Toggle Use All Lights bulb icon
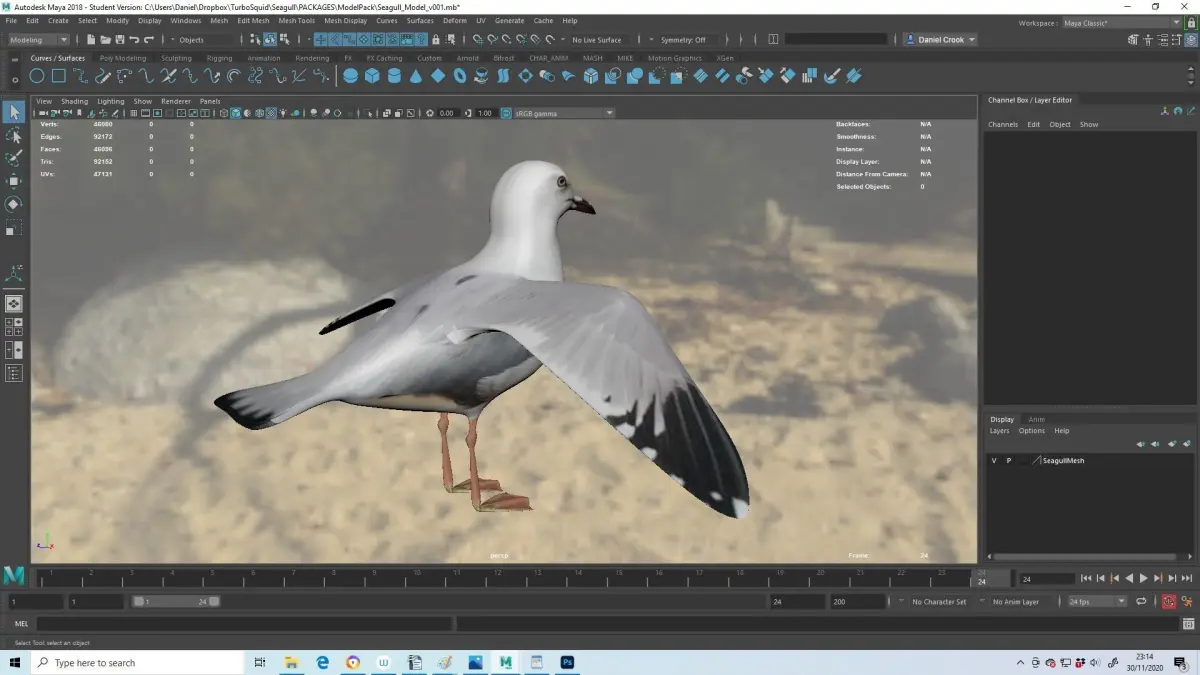Screen dimensions: 1200x675 pyautogui.click(x=283, y=113)
